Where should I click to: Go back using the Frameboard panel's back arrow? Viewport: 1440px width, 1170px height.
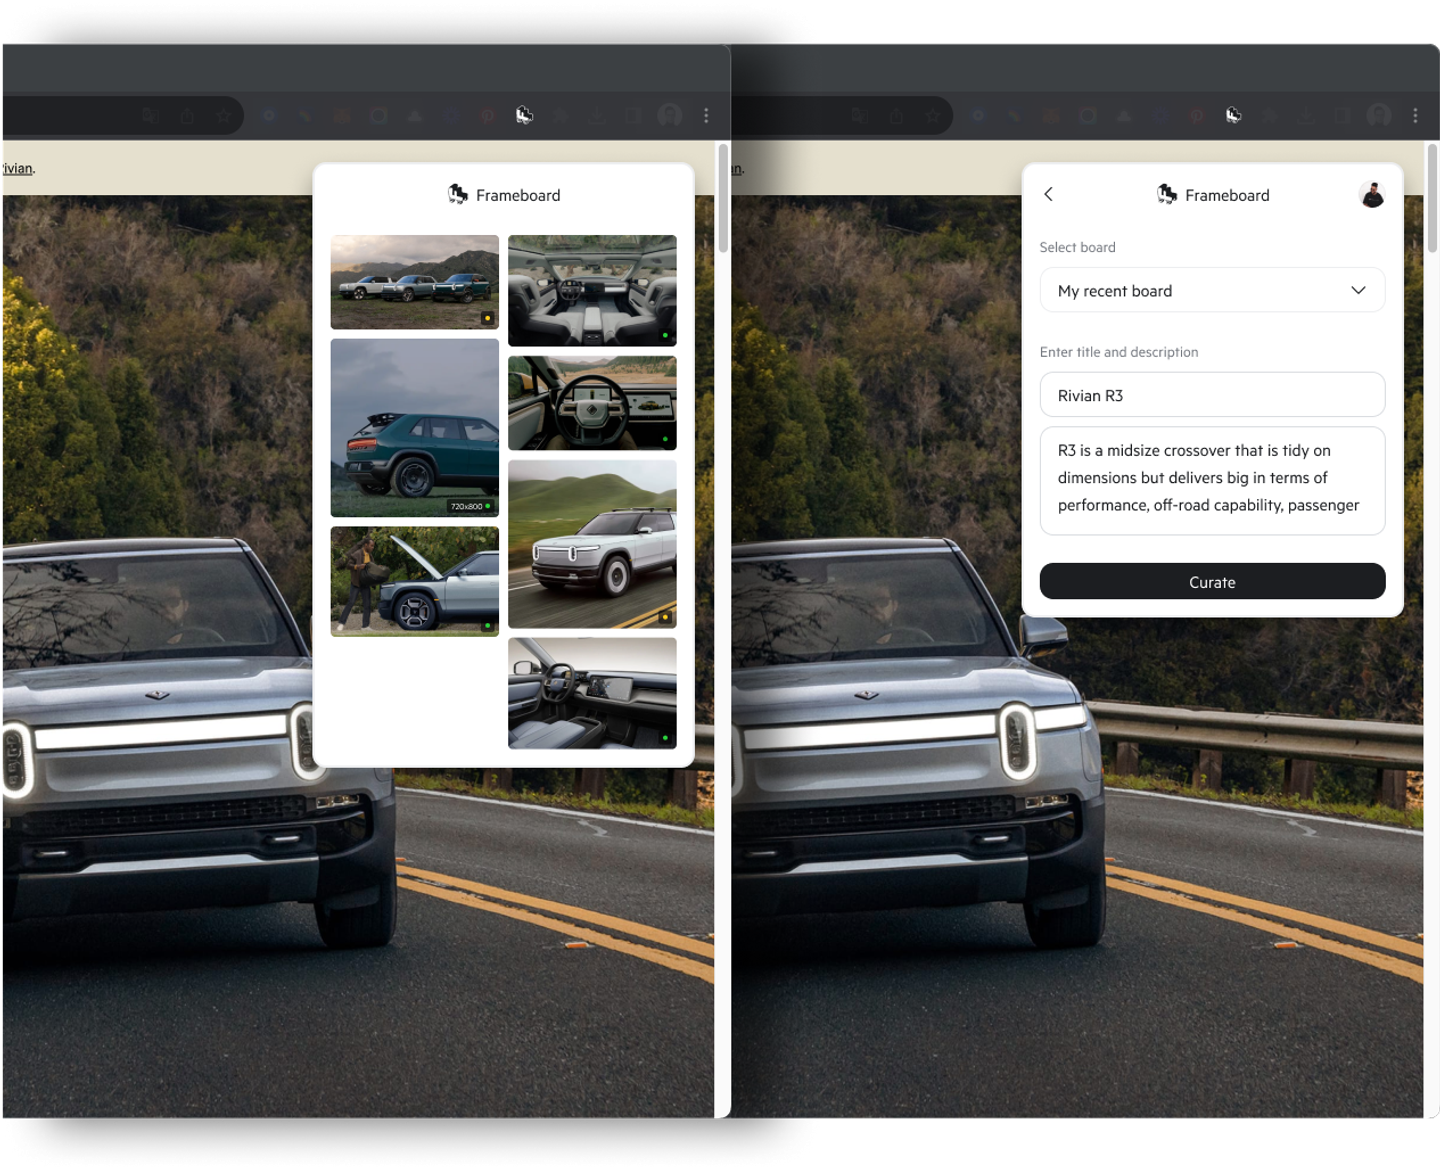pyautogui.click(x=1049, y=194)
